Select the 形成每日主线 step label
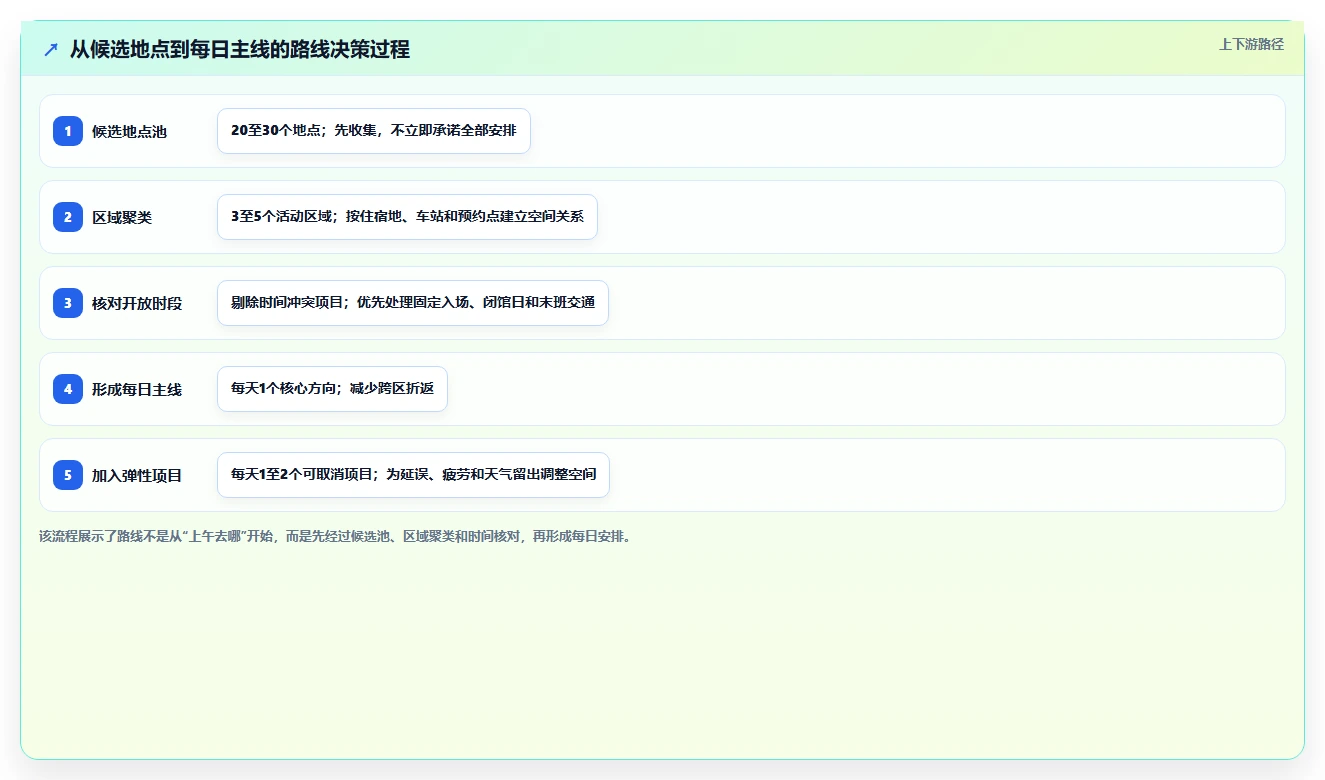Image resolution: width=1325 pixels, height=780 pixels. tap(137, 390)
